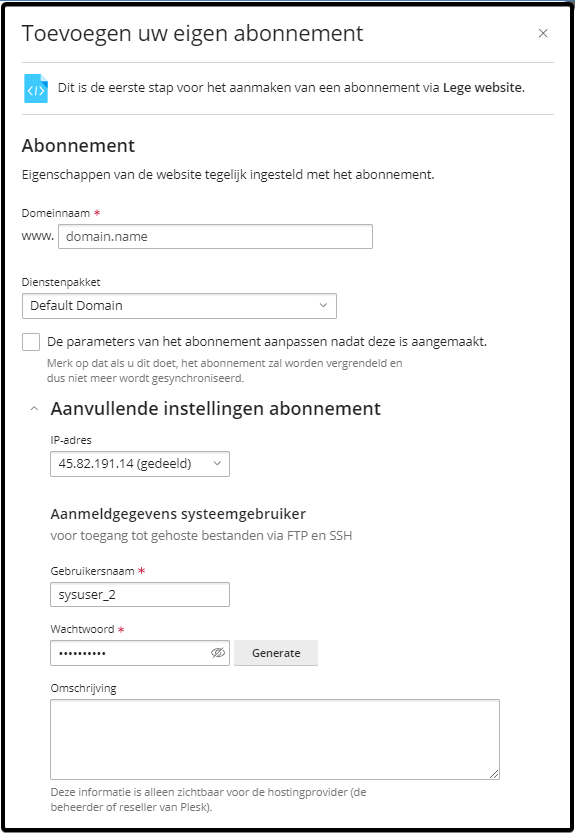Open the IP-adres 45.82.191.14 dropdown
Image resolution: width=575 pixels, height=836 pixels.
(140, 464)
